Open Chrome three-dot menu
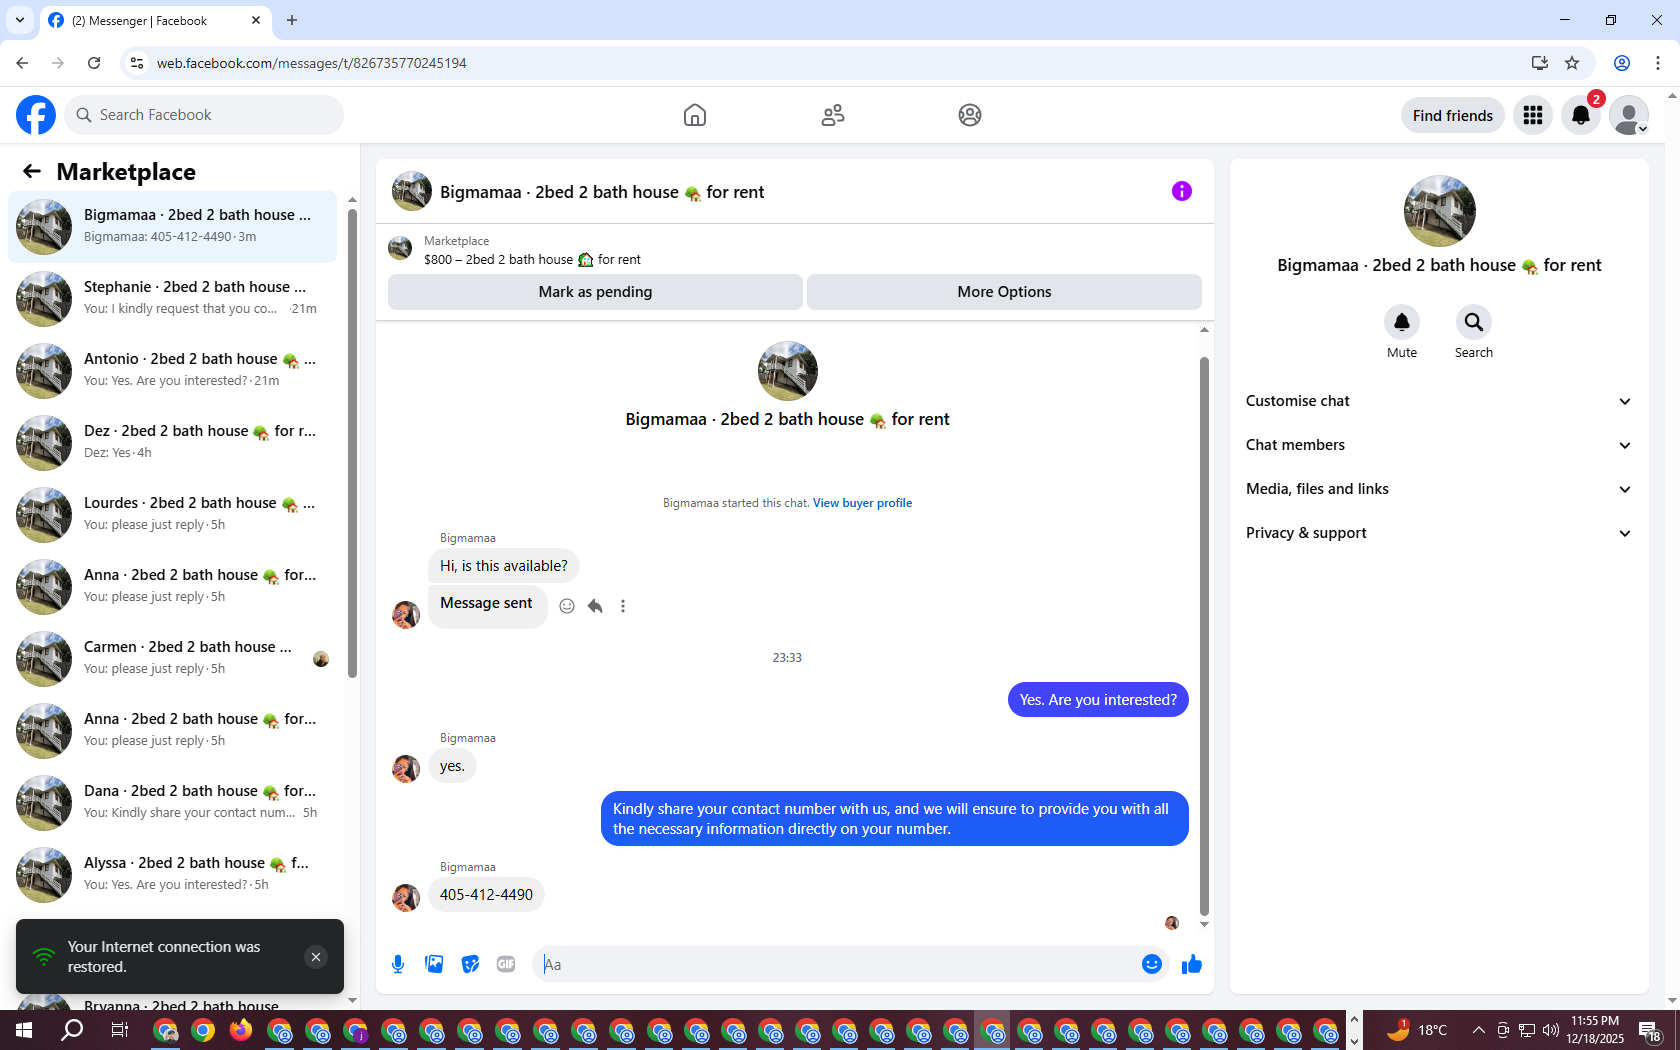Screen dimensions: 1680x1050 pos(1658,63)
